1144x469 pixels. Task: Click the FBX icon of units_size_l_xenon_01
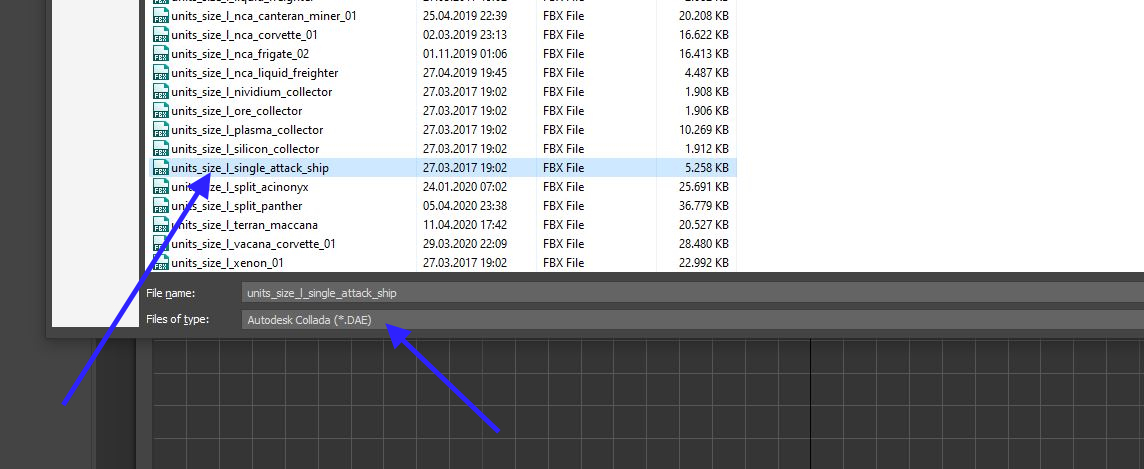click(160, 263)
